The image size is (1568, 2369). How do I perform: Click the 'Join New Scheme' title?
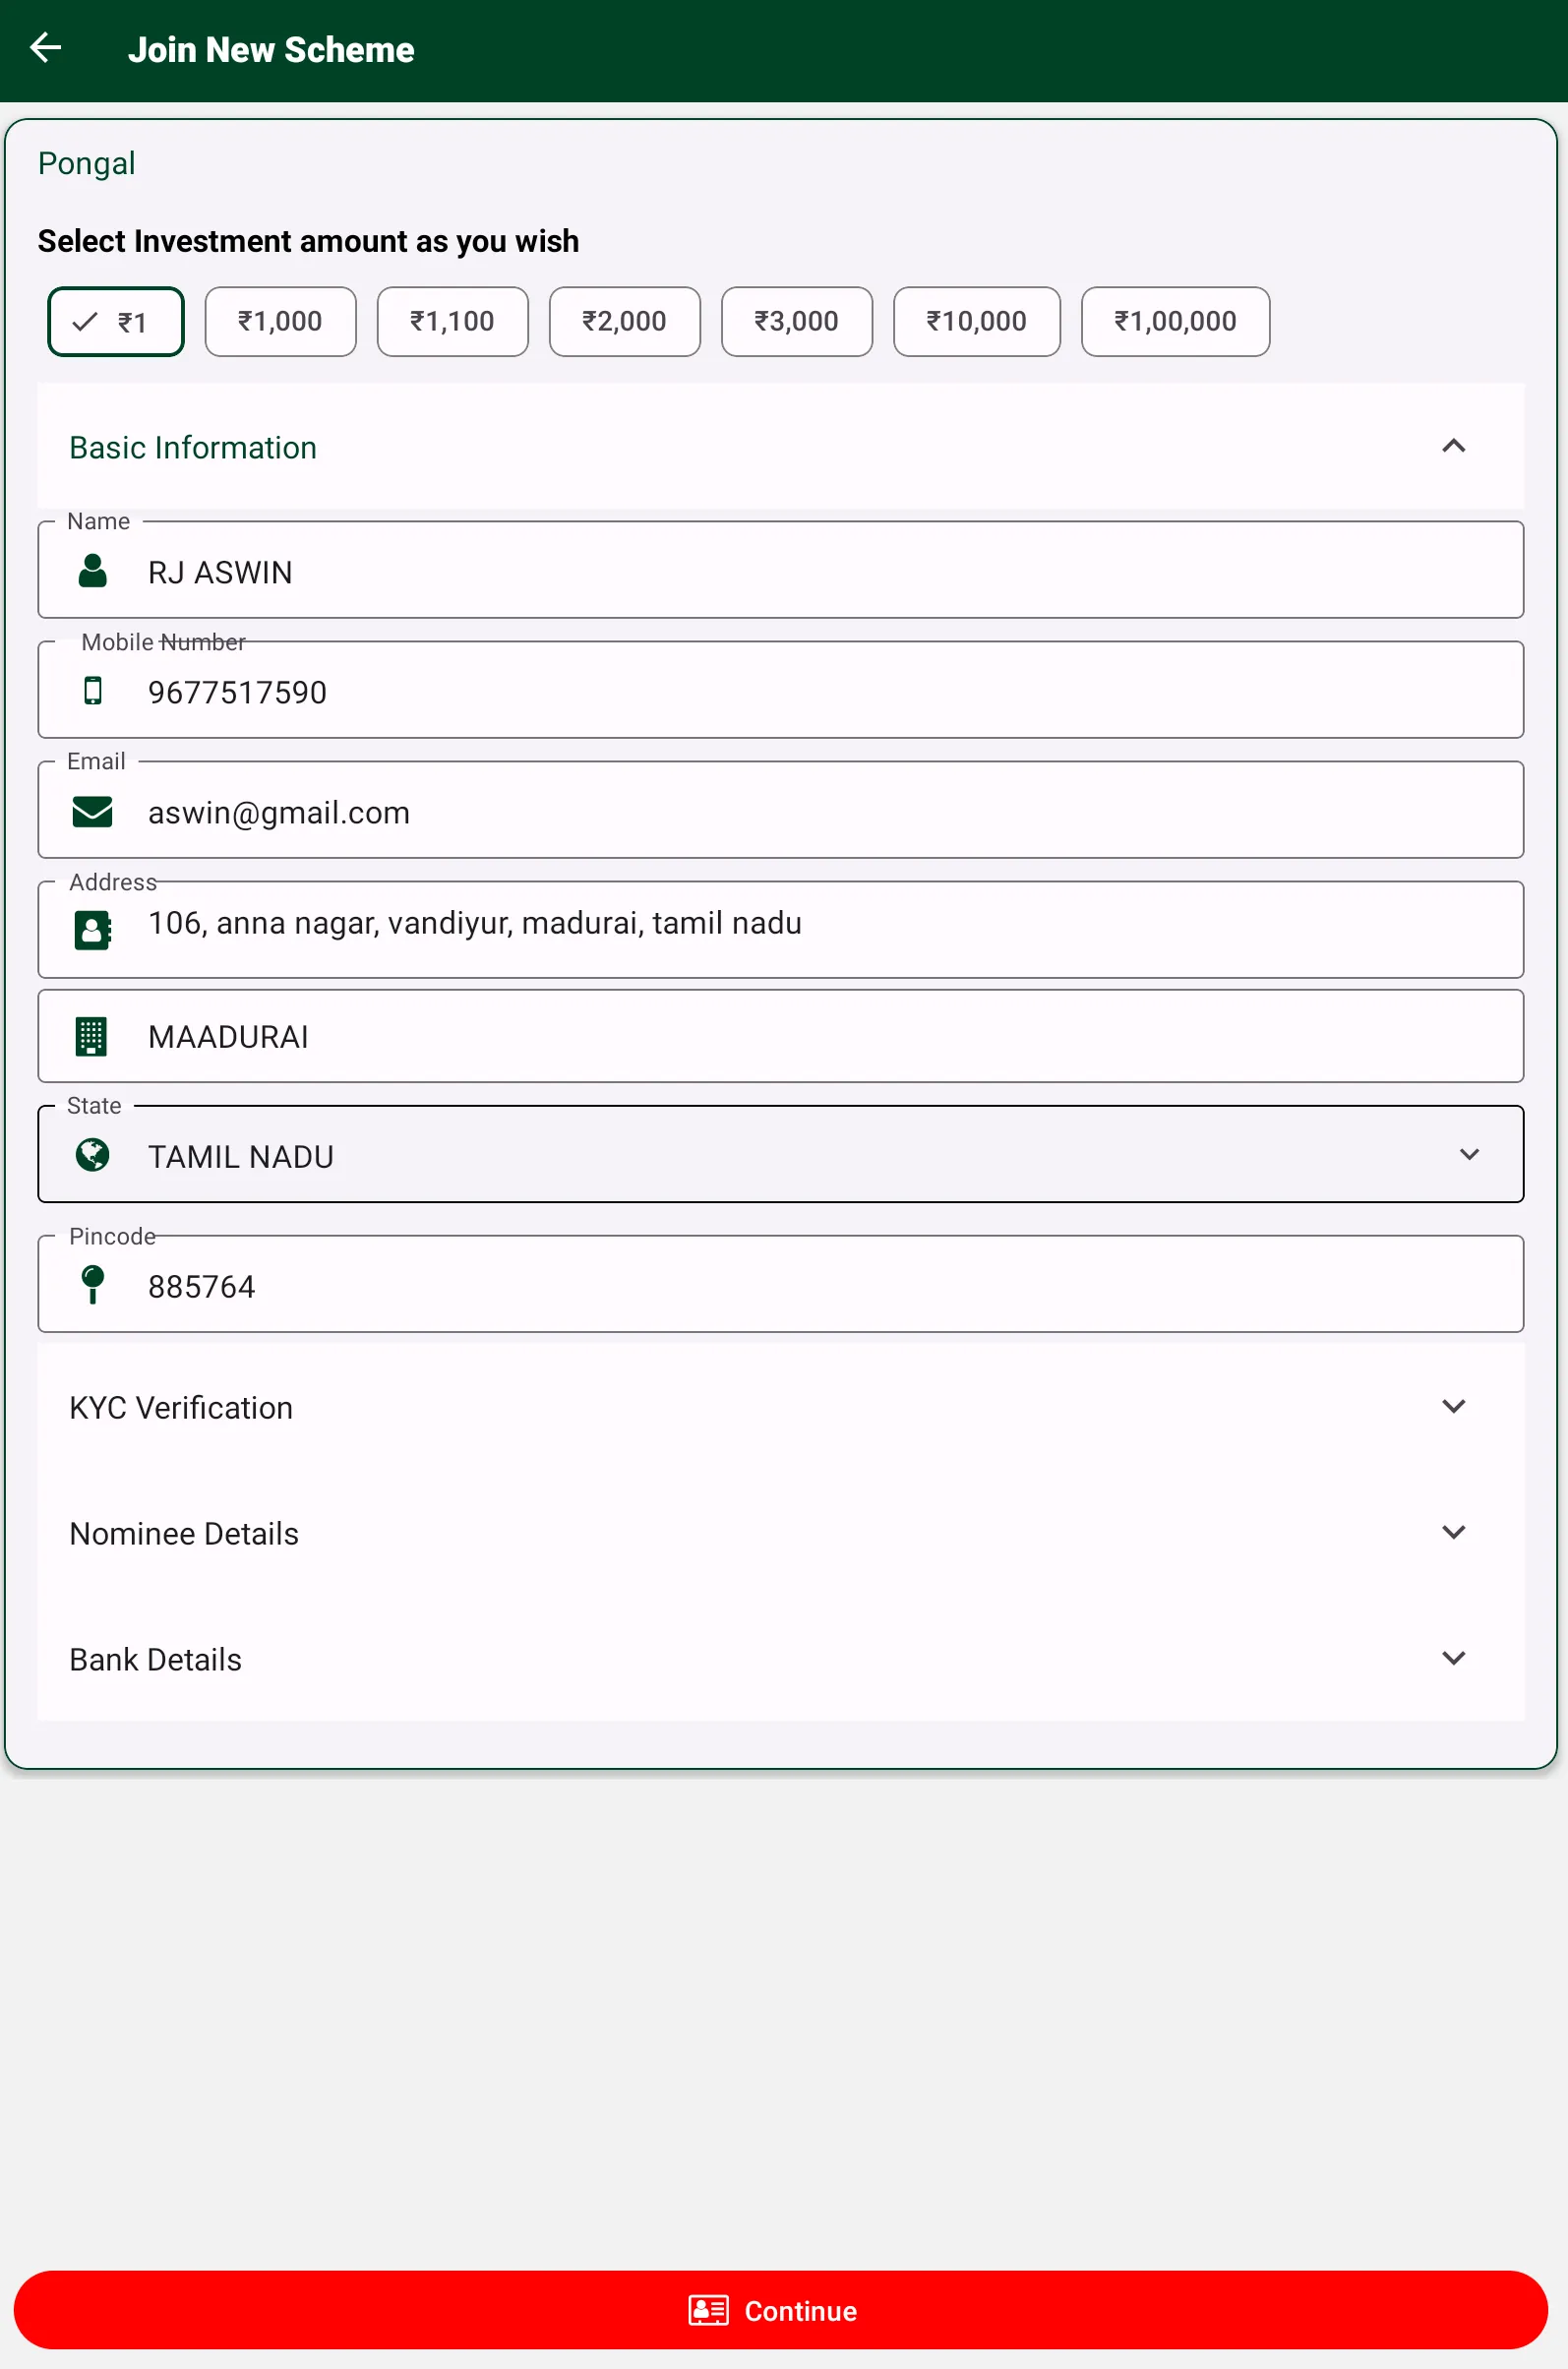pyautogui.click(x=271, y=49)
